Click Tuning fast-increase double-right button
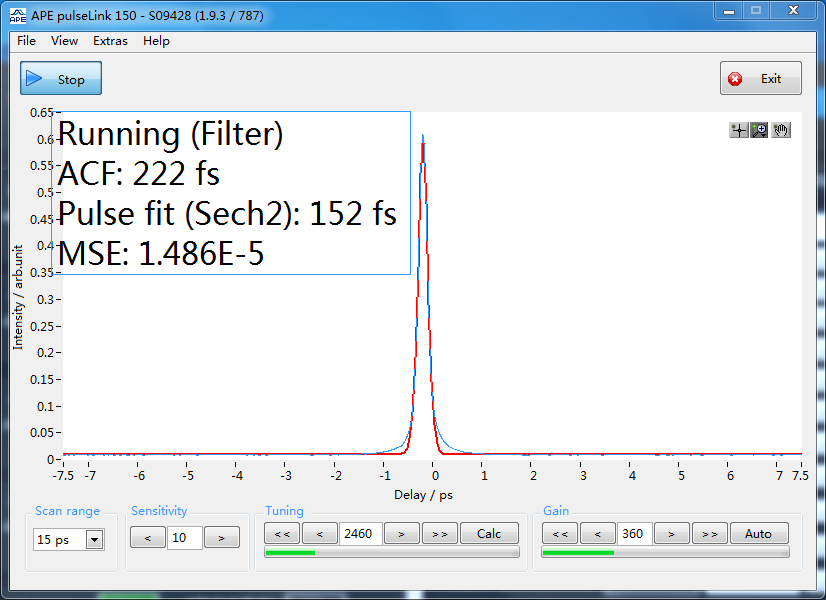The image size is (826, 600). tap(440, 534)
